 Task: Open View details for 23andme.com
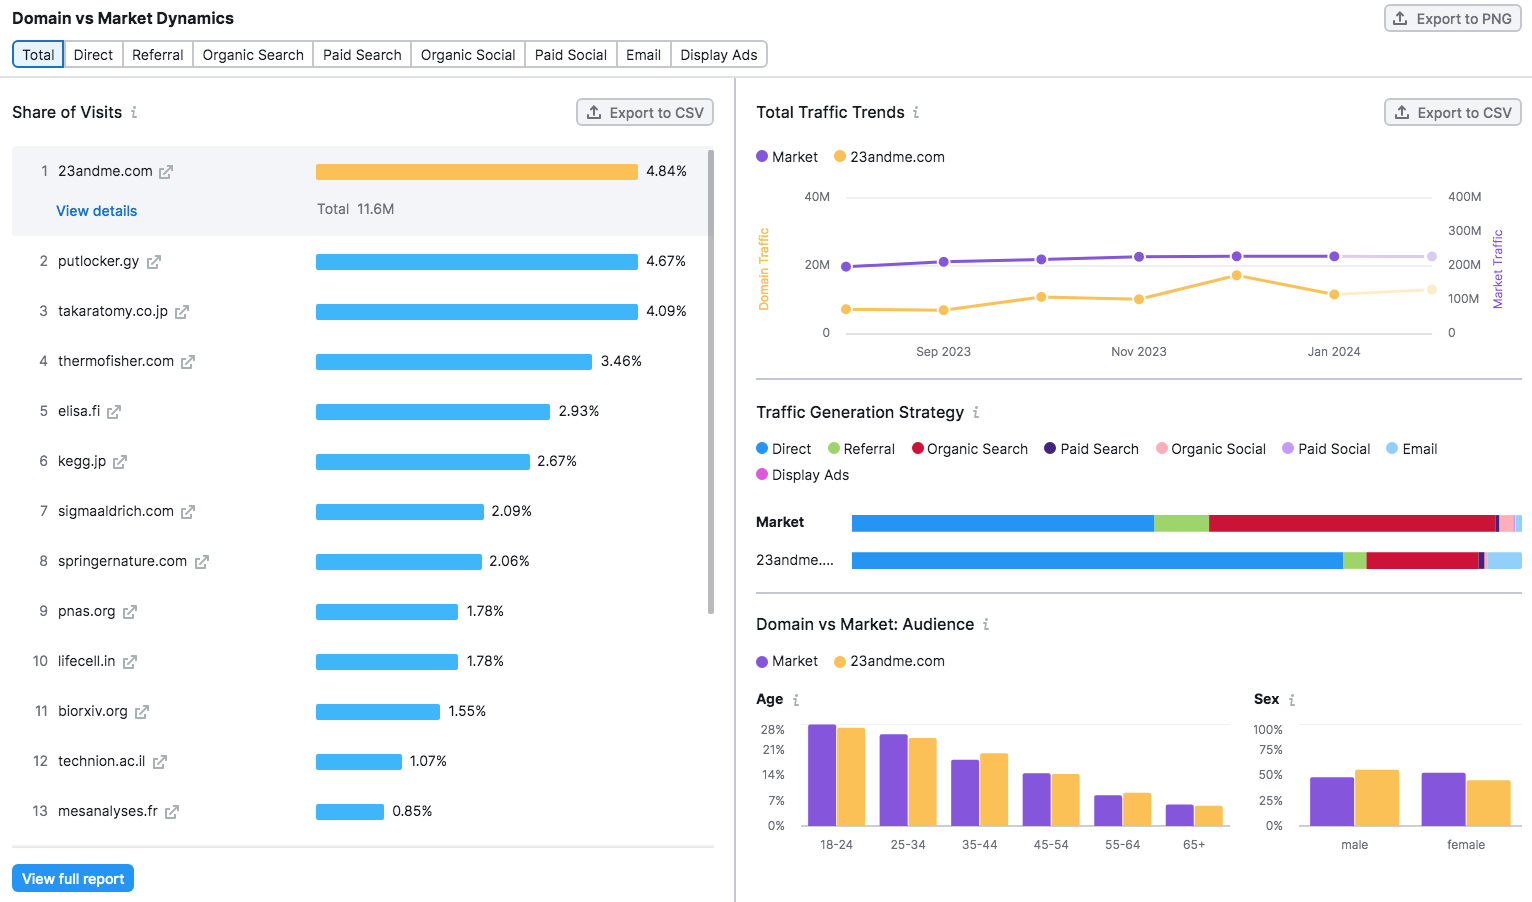click(97, 211)
